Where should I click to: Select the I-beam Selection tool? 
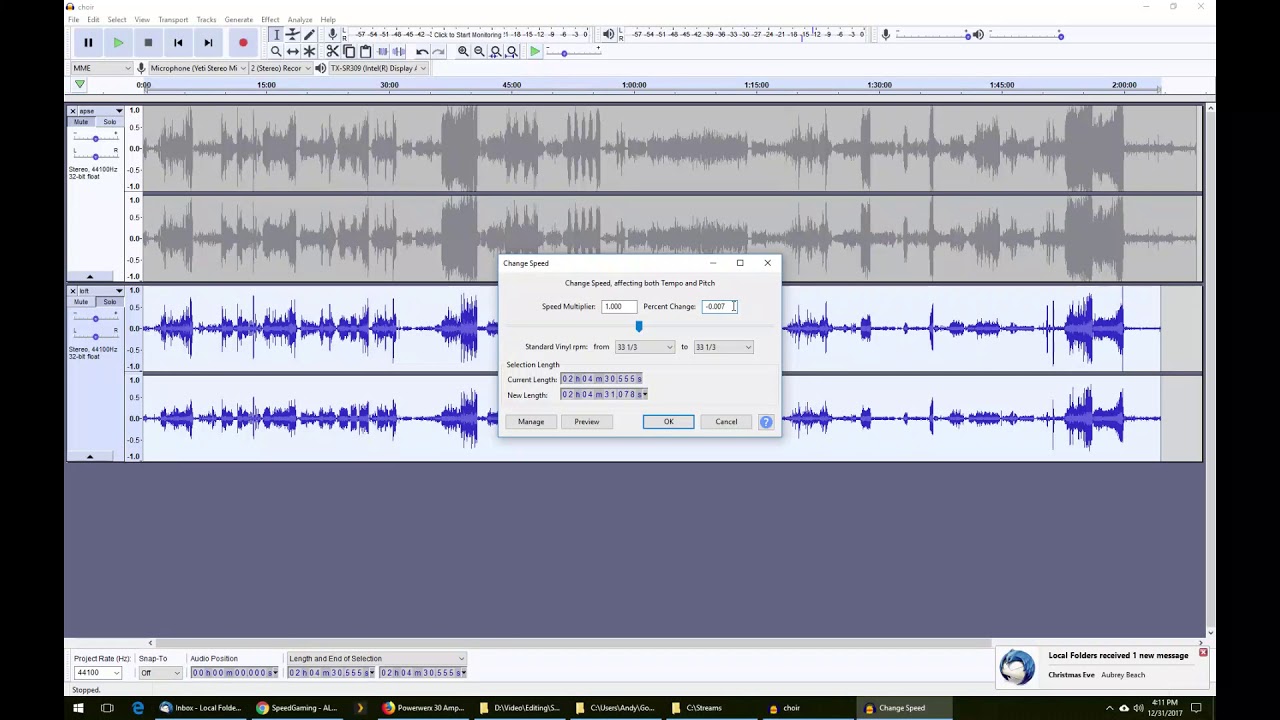tap(276, 35)
